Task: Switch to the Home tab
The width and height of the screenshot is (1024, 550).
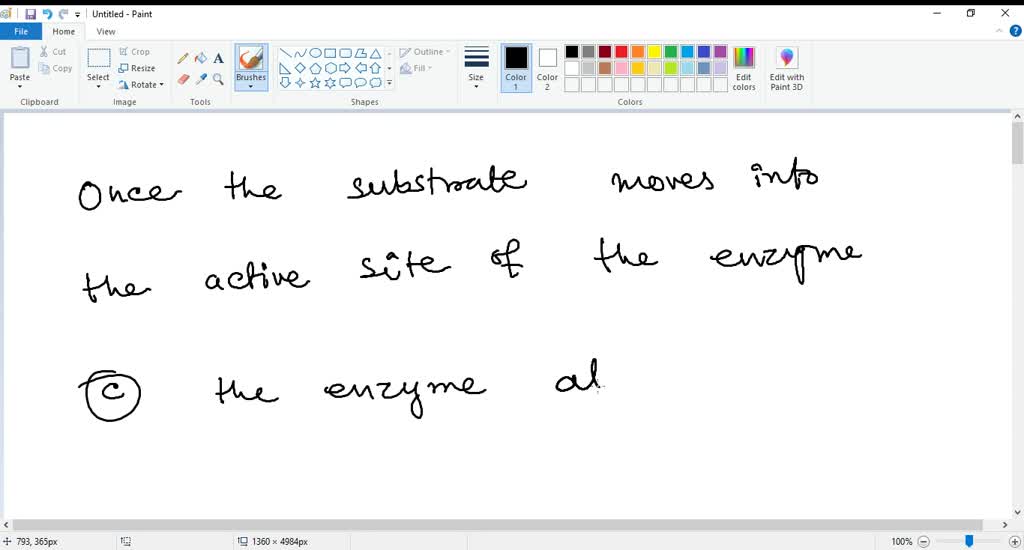Action: 63,31
